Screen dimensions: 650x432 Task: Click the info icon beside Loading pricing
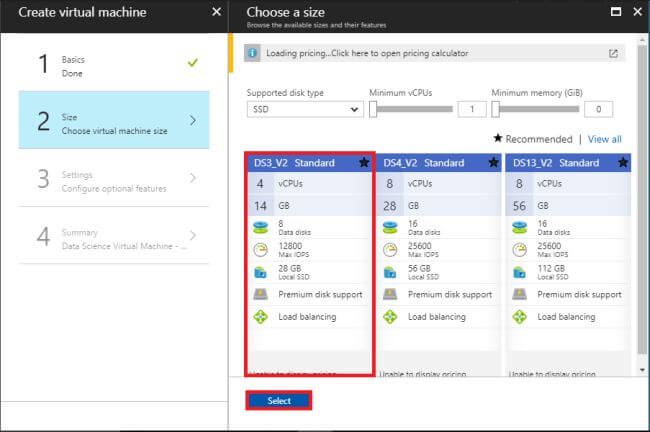253,53
